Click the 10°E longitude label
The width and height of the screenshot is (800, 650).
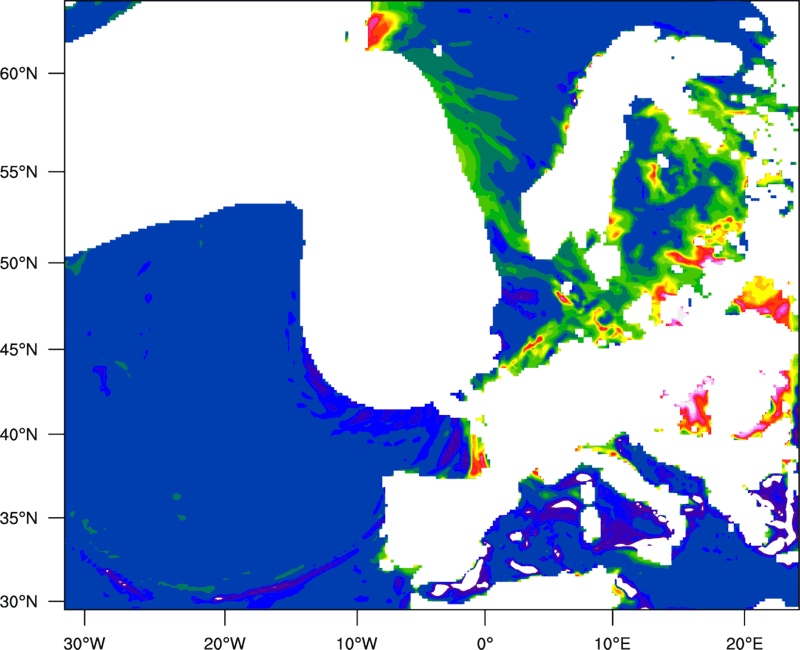tap(612, 643)
